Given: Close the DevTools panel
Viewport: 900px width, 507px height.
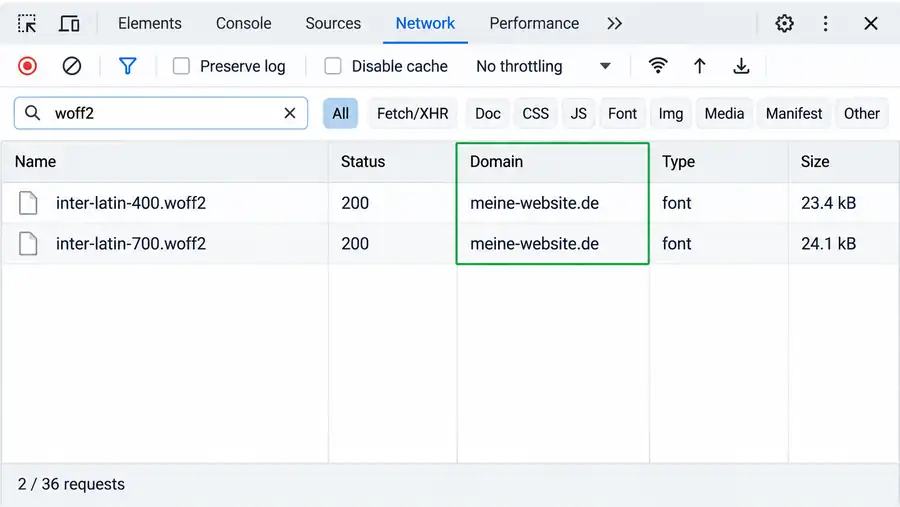Looking at the screenshot, I should (x=871, y=24).
